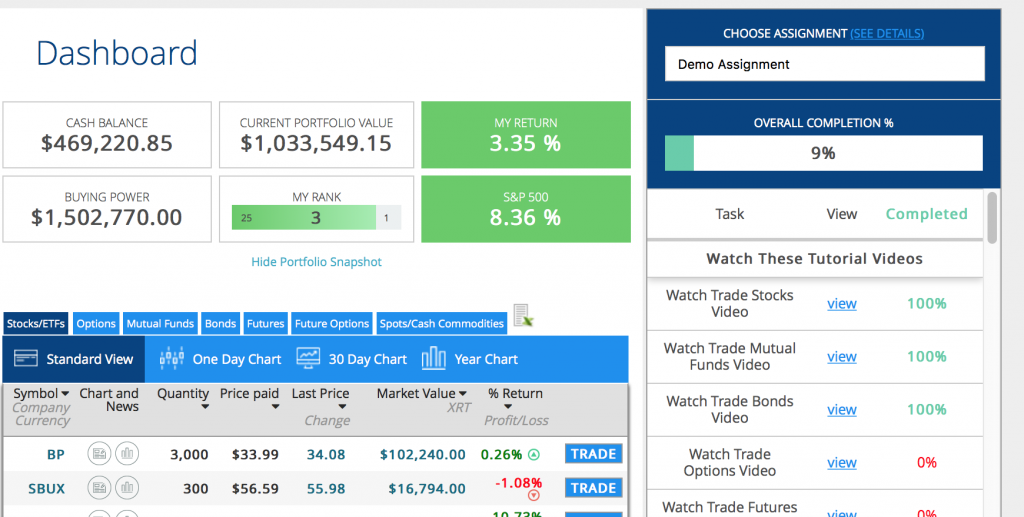Click the 30 Day Chart monitor icon
The height and width of the screenshot is (517, 1024).
click(308, 358)
